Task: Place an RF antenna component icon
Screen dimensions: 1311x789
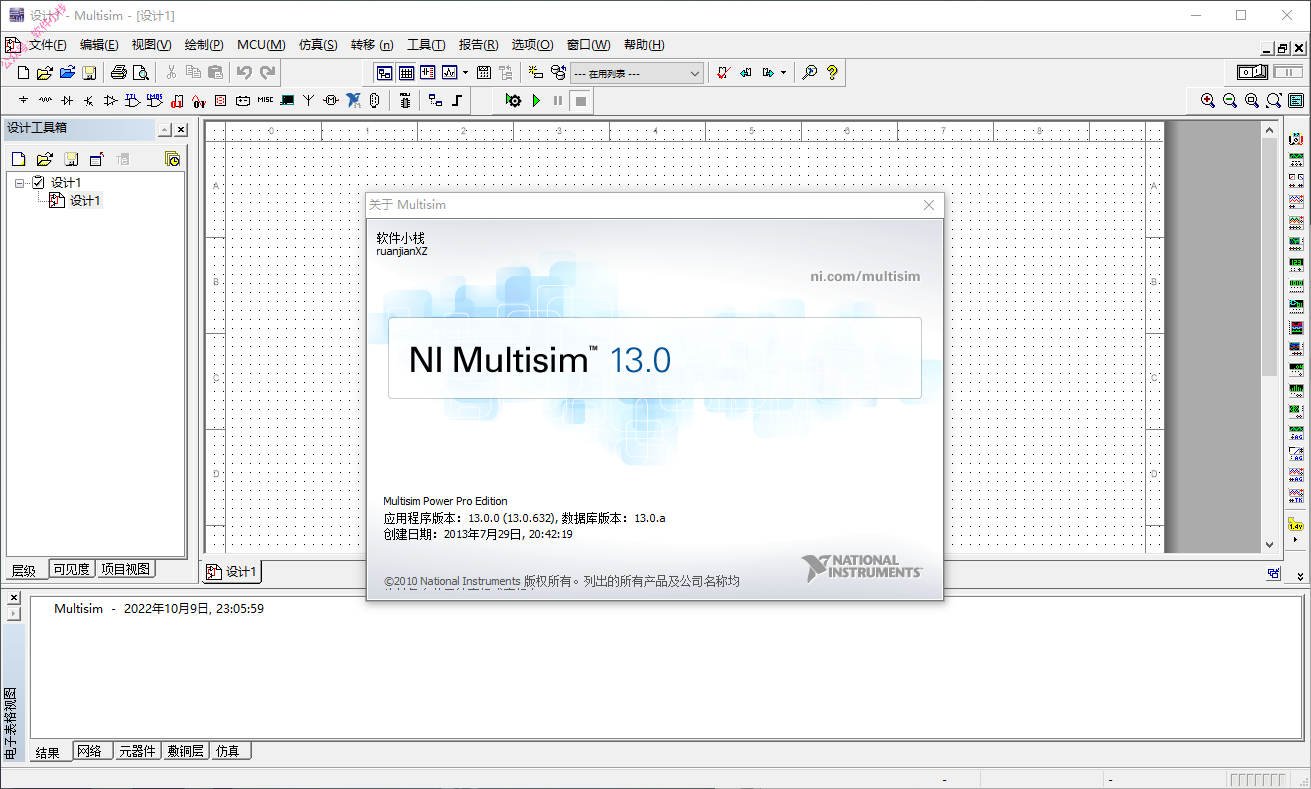Action: (x=309, y=100)
